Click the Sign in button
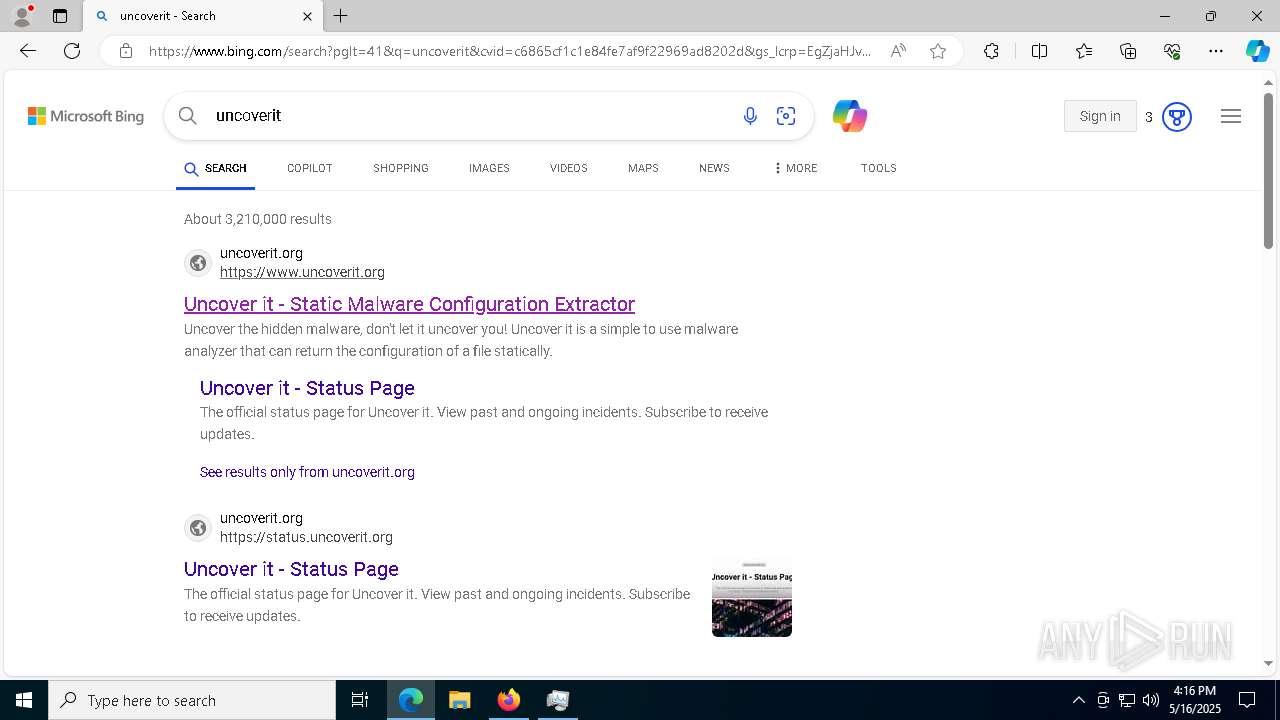 pyautogui.click(x=1100, y=116)
